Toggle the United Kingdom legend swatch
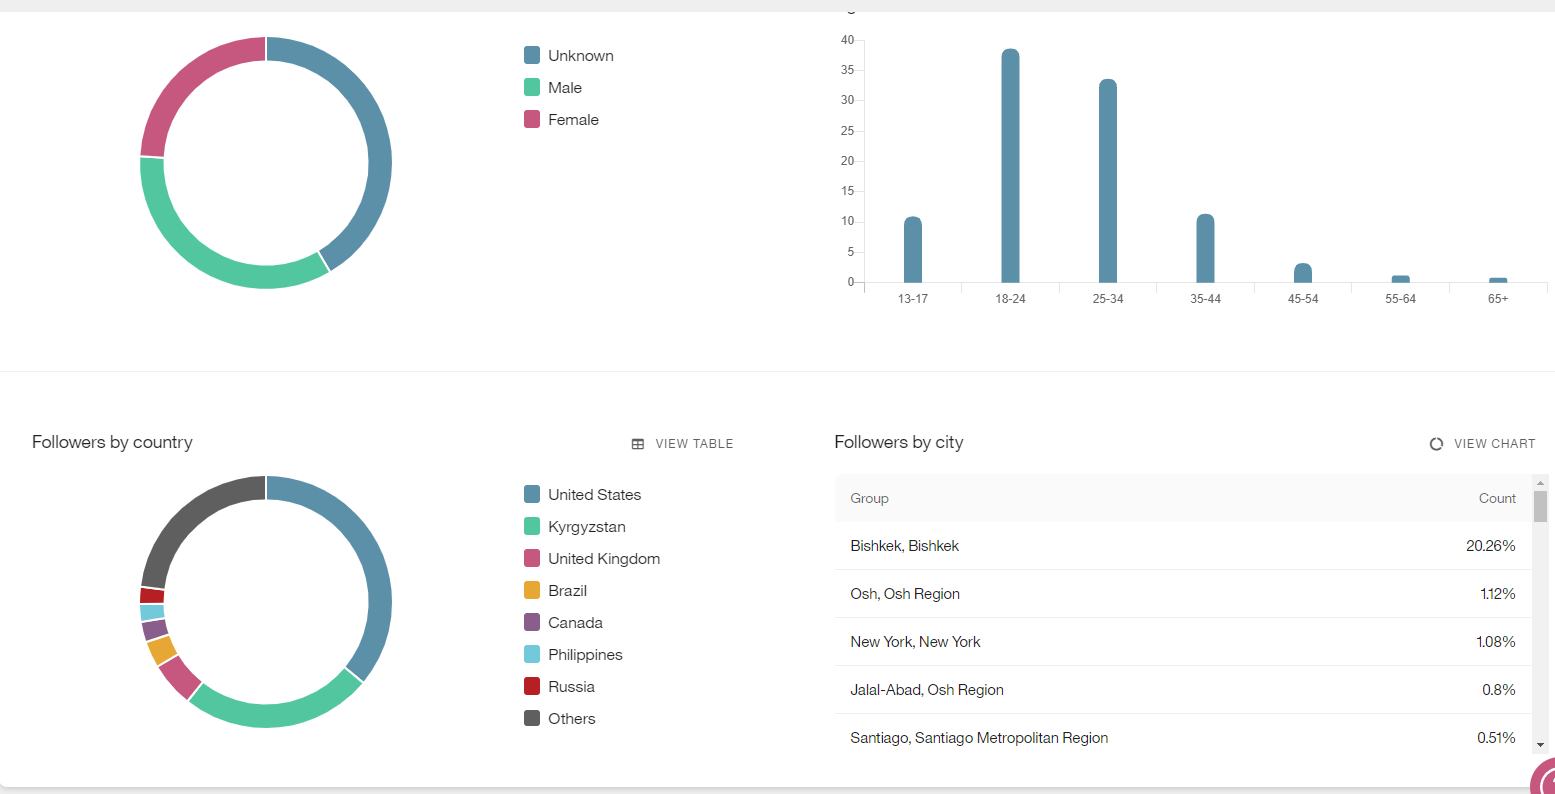This screenshot has height=794, width=1555. 532,559
